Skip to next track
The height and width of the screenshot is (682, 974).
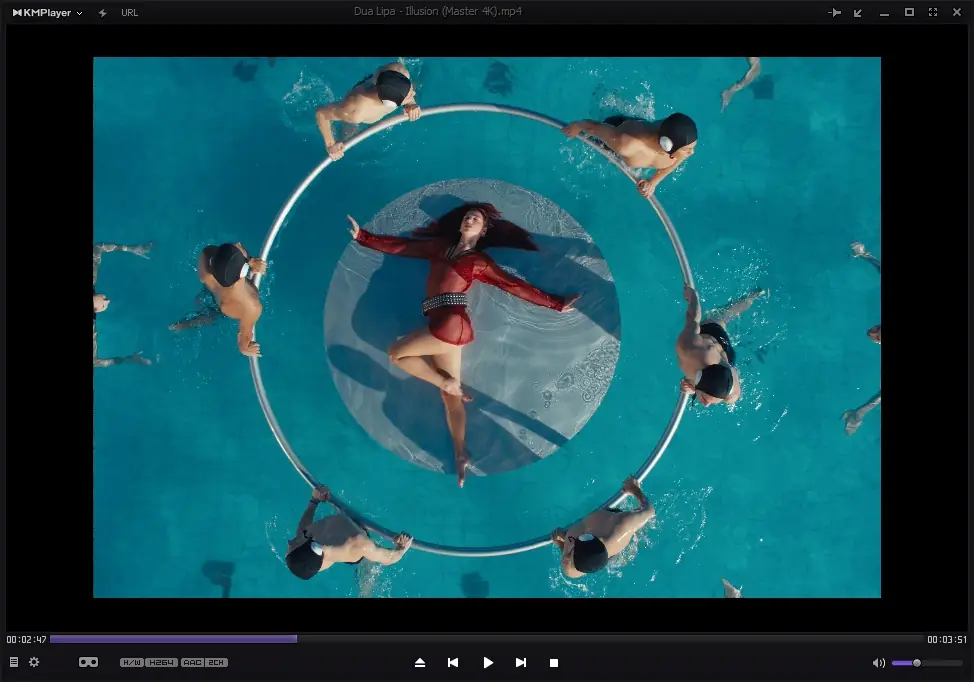[521, 663]
